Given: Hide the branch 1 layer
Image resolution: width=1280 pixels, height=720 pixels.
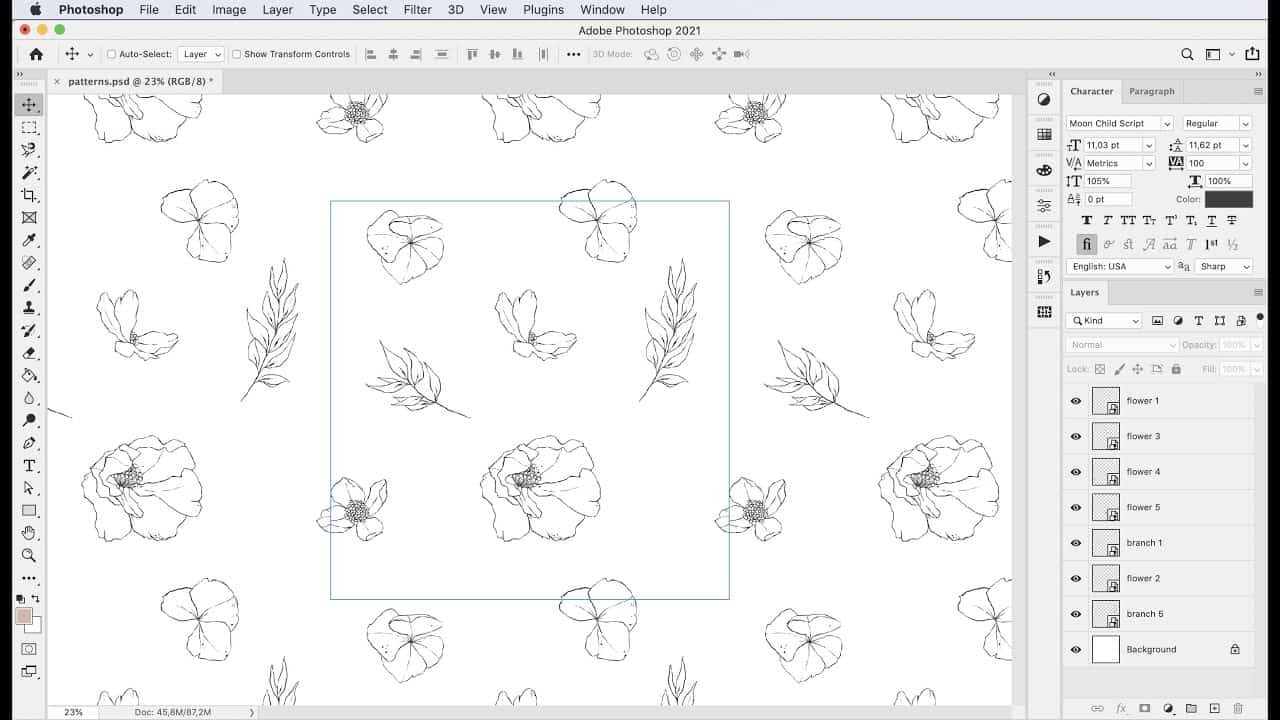Looking at the screenshot, I should pos(1076,543).
